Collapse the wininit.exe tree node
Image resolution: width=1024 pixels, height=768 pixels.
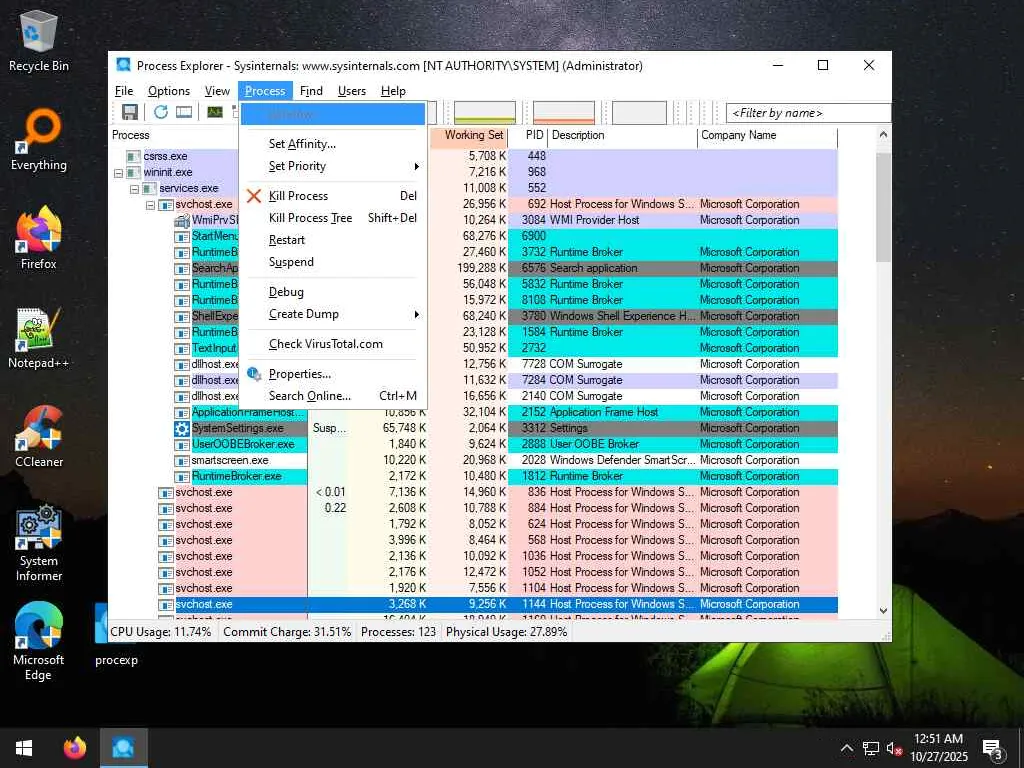118,173
